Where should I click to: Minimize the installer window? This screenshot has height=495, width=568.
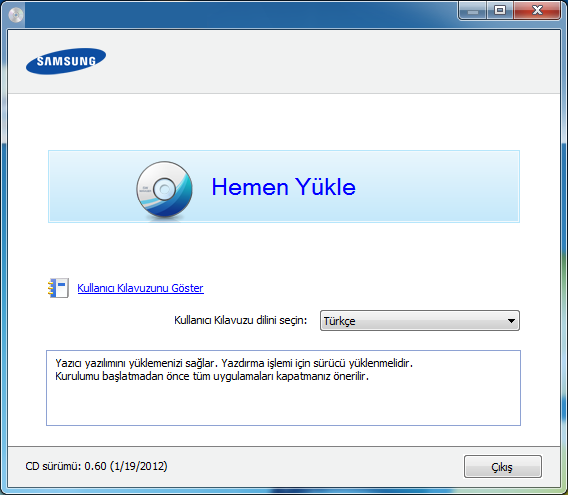472,11
